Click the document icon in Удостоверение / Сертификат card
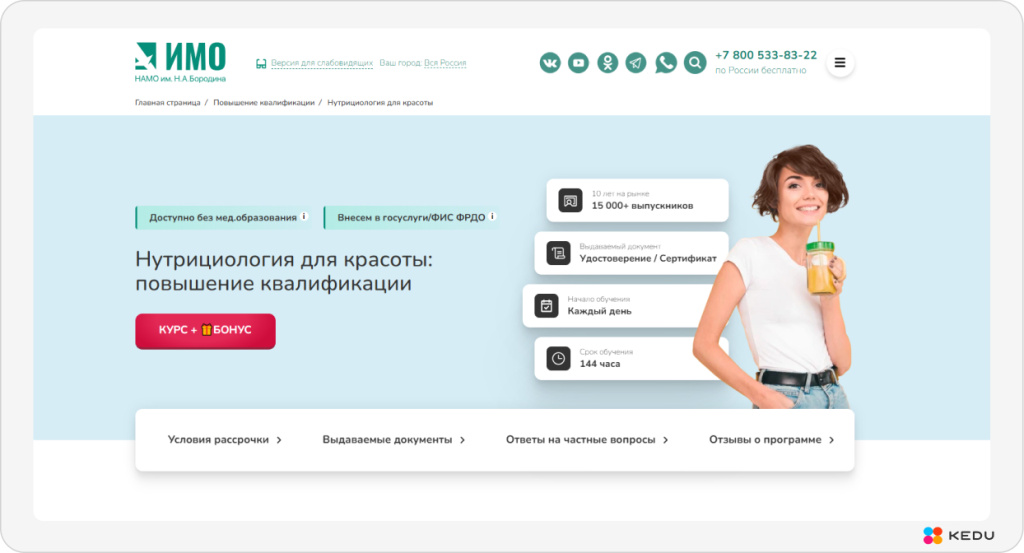This screenshot has height=553, width=1024. click(558, 253)
